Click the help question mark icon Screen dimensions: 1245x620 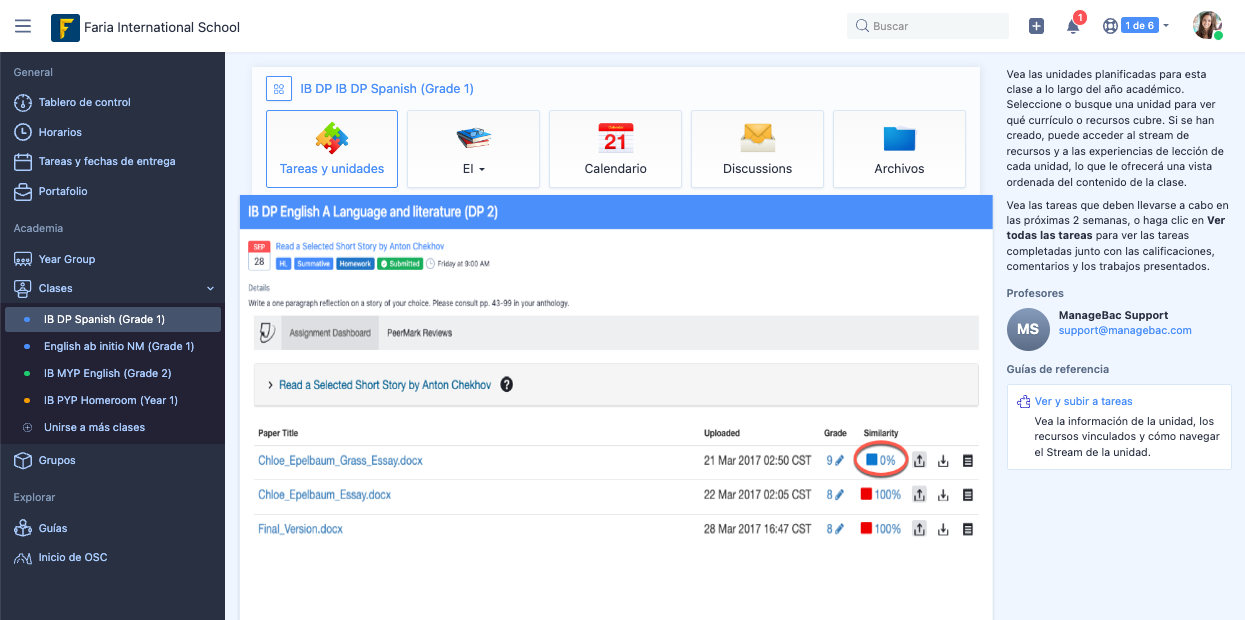(506, 385)
